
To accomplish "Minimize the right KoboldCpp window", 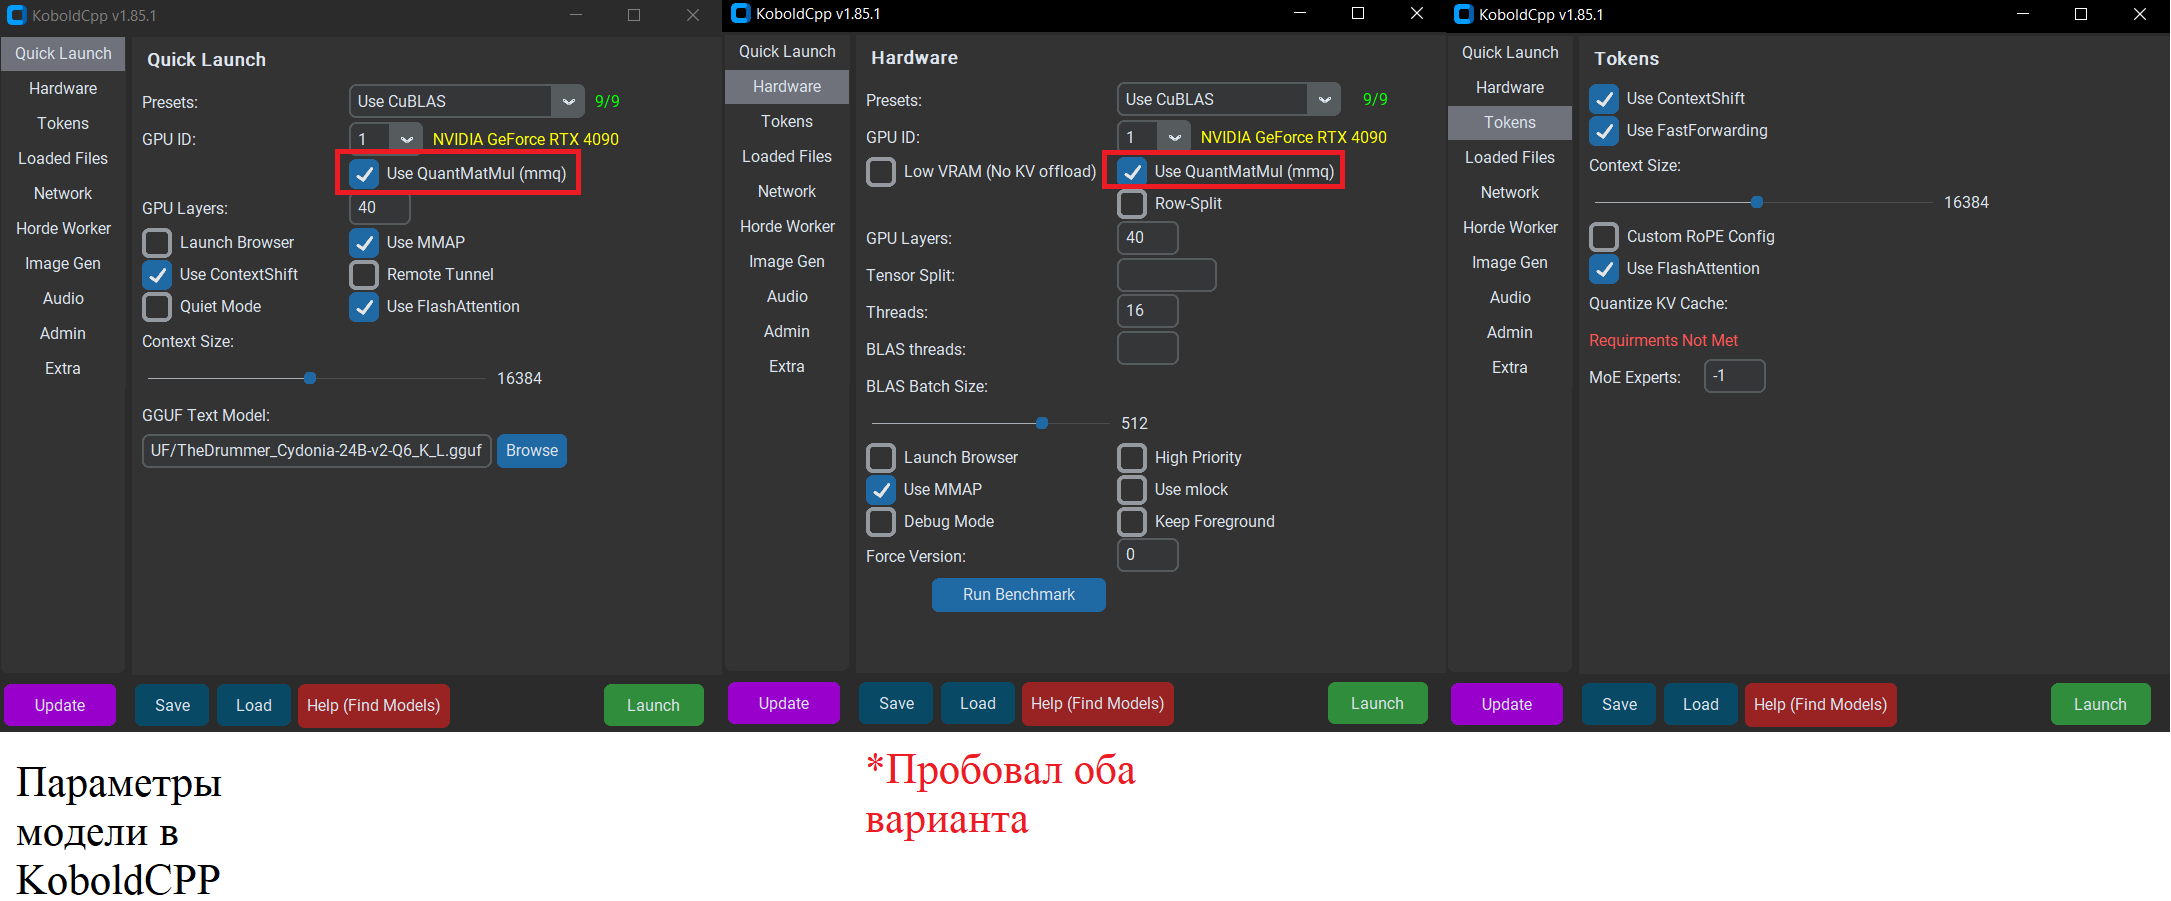I will (x=2023, y=15).
